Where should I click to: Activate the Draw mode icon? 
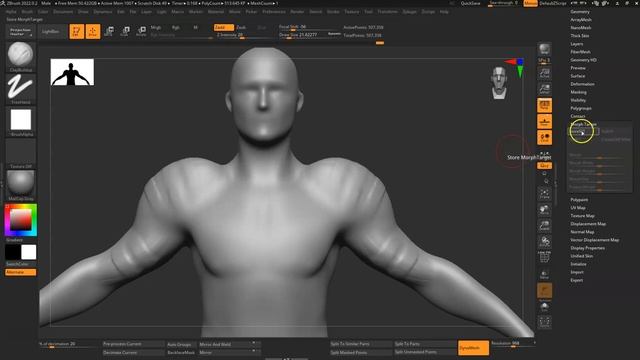point(93,31)
